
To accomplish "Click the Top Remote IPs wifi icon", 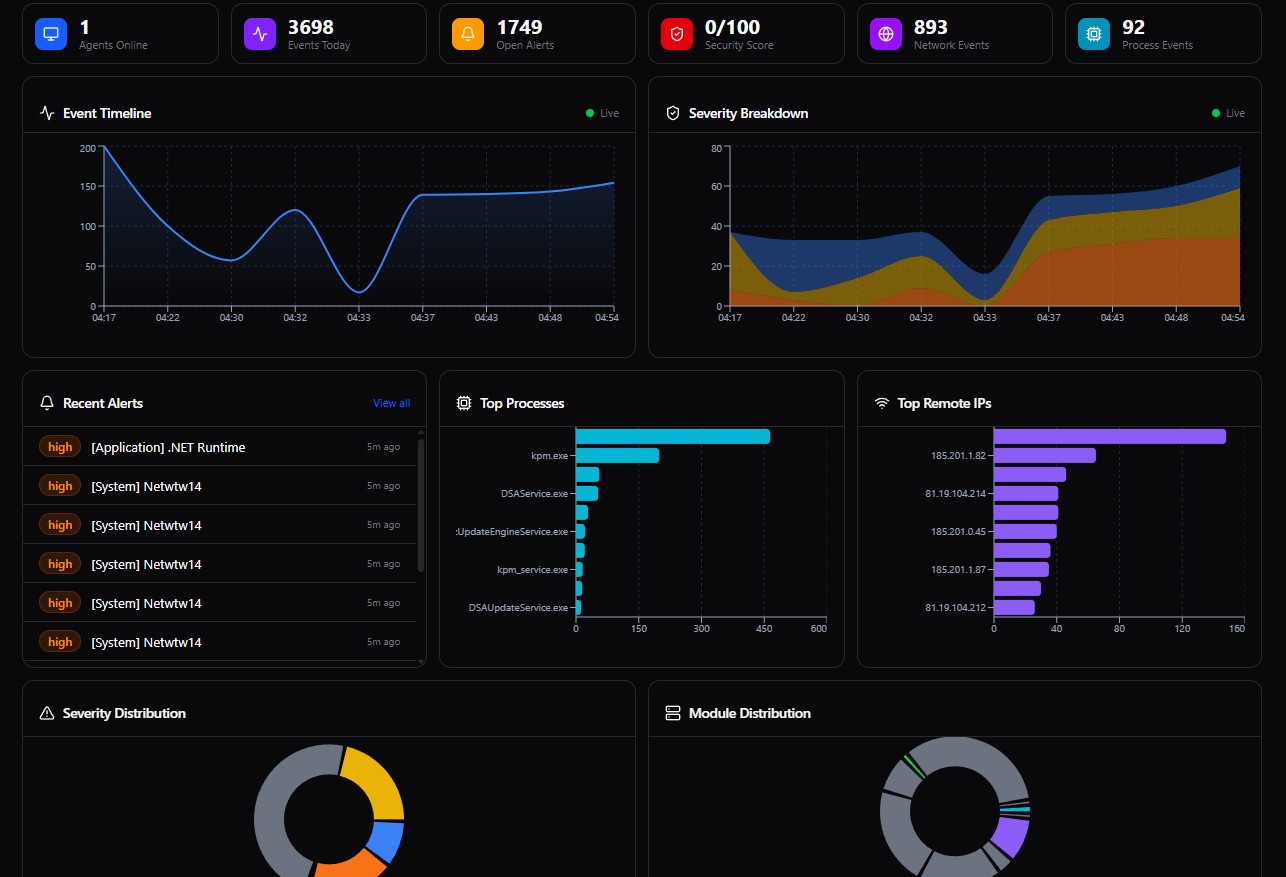I will click(880, 402).
